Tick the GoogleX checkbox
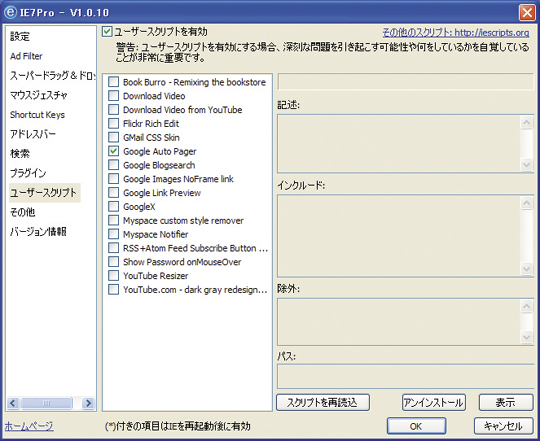Screen dimensions: 540x441 pyautogui.click(x=113, y=207)
